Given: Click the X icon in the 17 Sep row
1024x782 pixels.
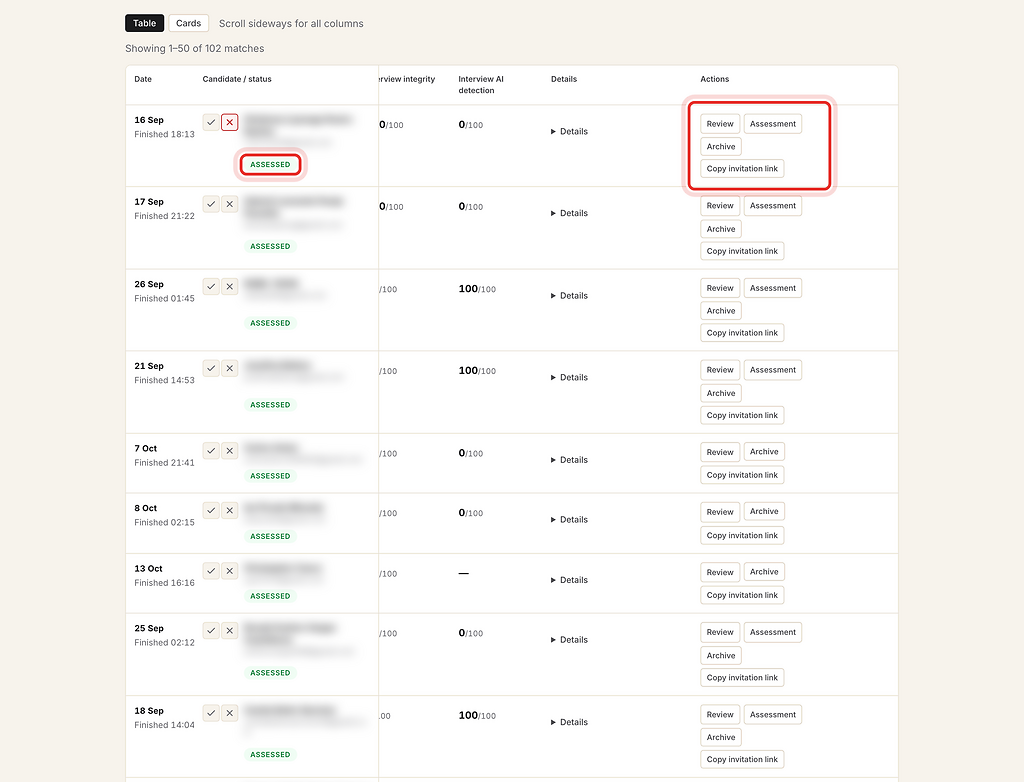Looking at the screenshot, I should [229, 204].
